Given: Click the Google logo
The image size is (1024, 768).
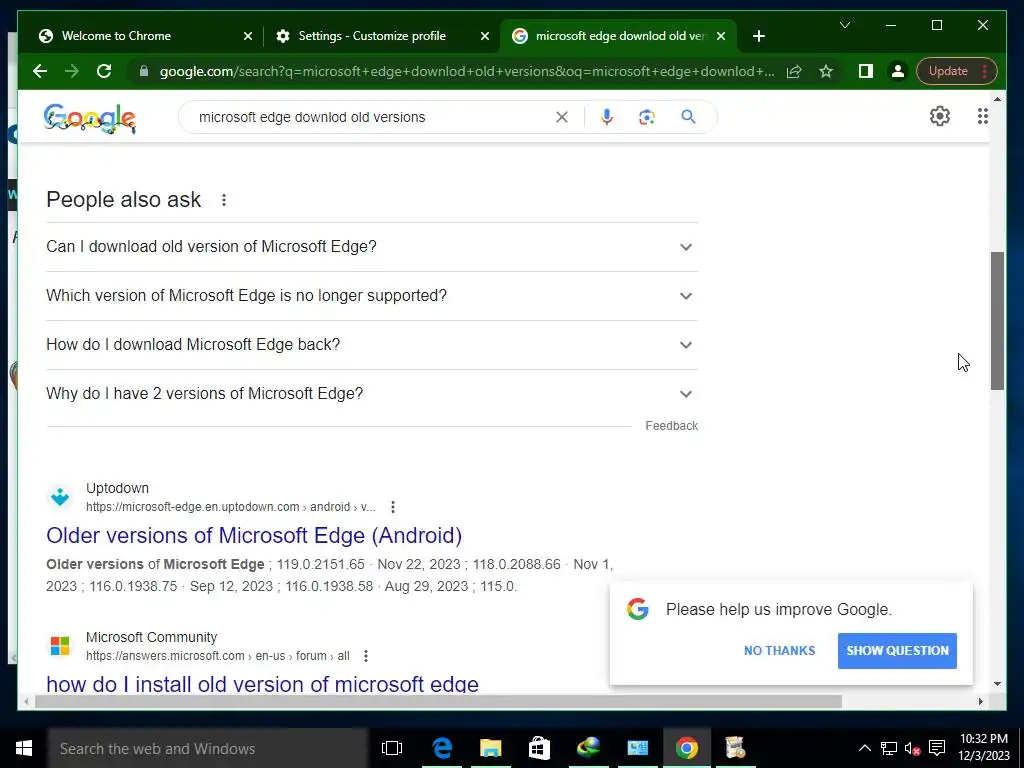Looking at the screenshot, I should point(90,118).
